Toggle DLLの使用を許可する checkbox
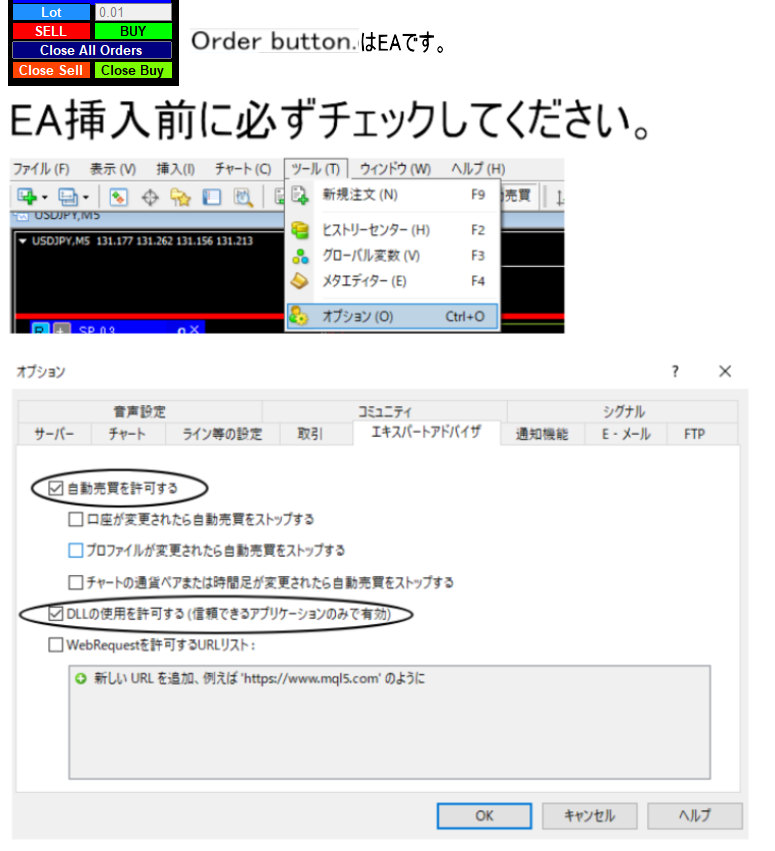The height and width of the screenshot is (851, 775). [x=56, y=613]
